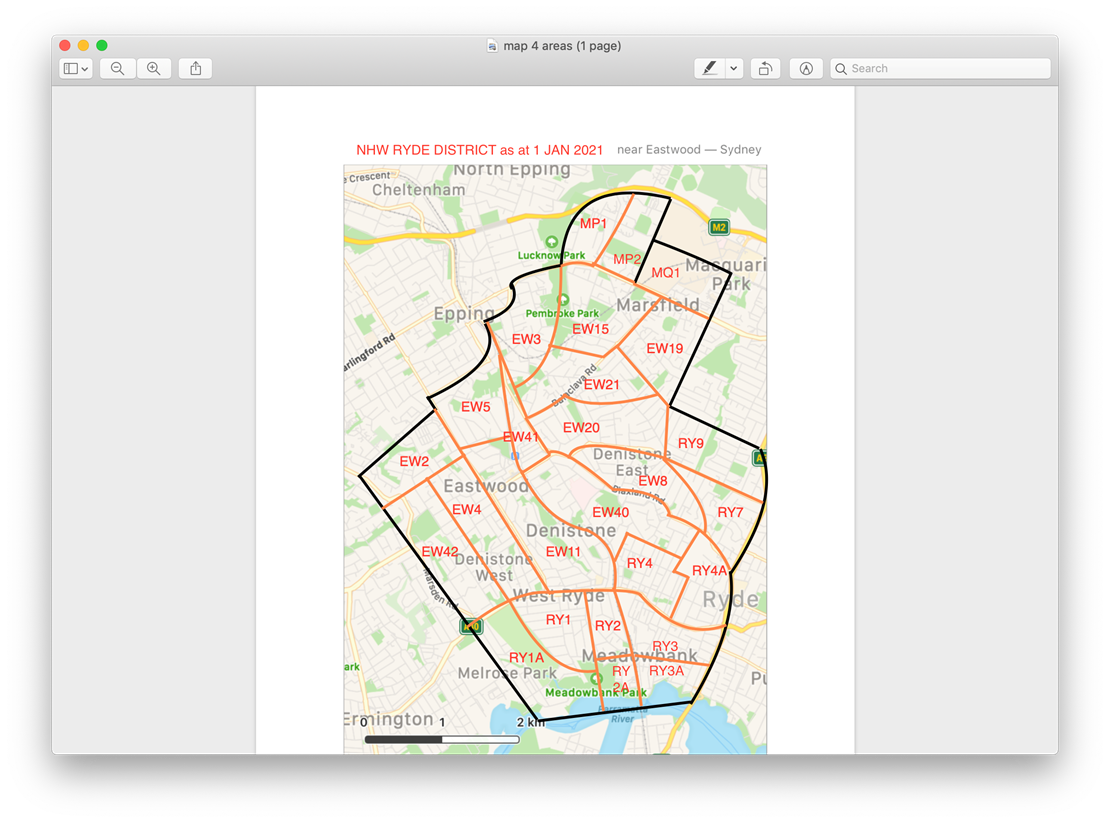Click inside the Search field
The height and width of the screenshot is (823, 1110).
point(940,68)
